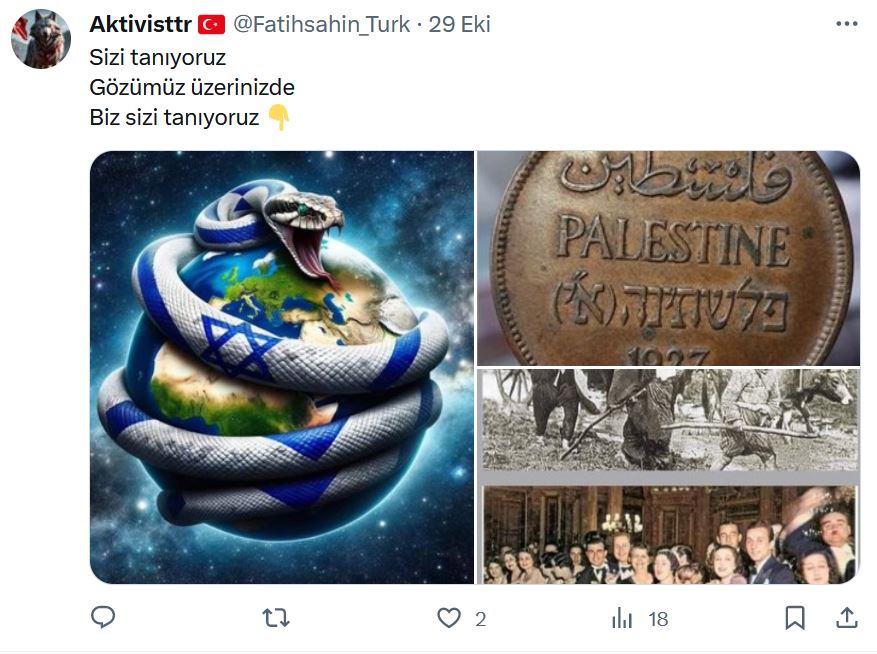Open the large globe image on the left
The width and height of the screenshot is (877, 654).
pyautogui.click(x=282, y=367)
